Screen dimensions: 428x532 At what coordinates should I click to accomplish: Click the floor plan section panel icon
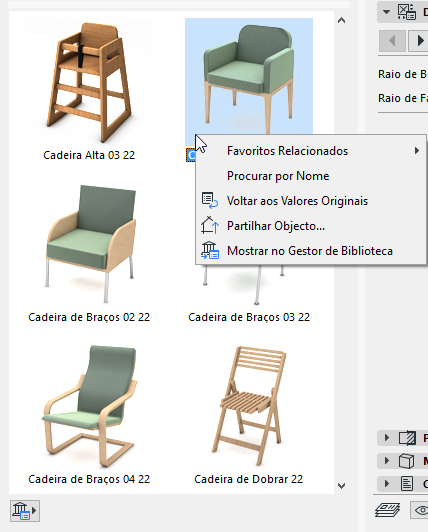click(x=407, y=438)
